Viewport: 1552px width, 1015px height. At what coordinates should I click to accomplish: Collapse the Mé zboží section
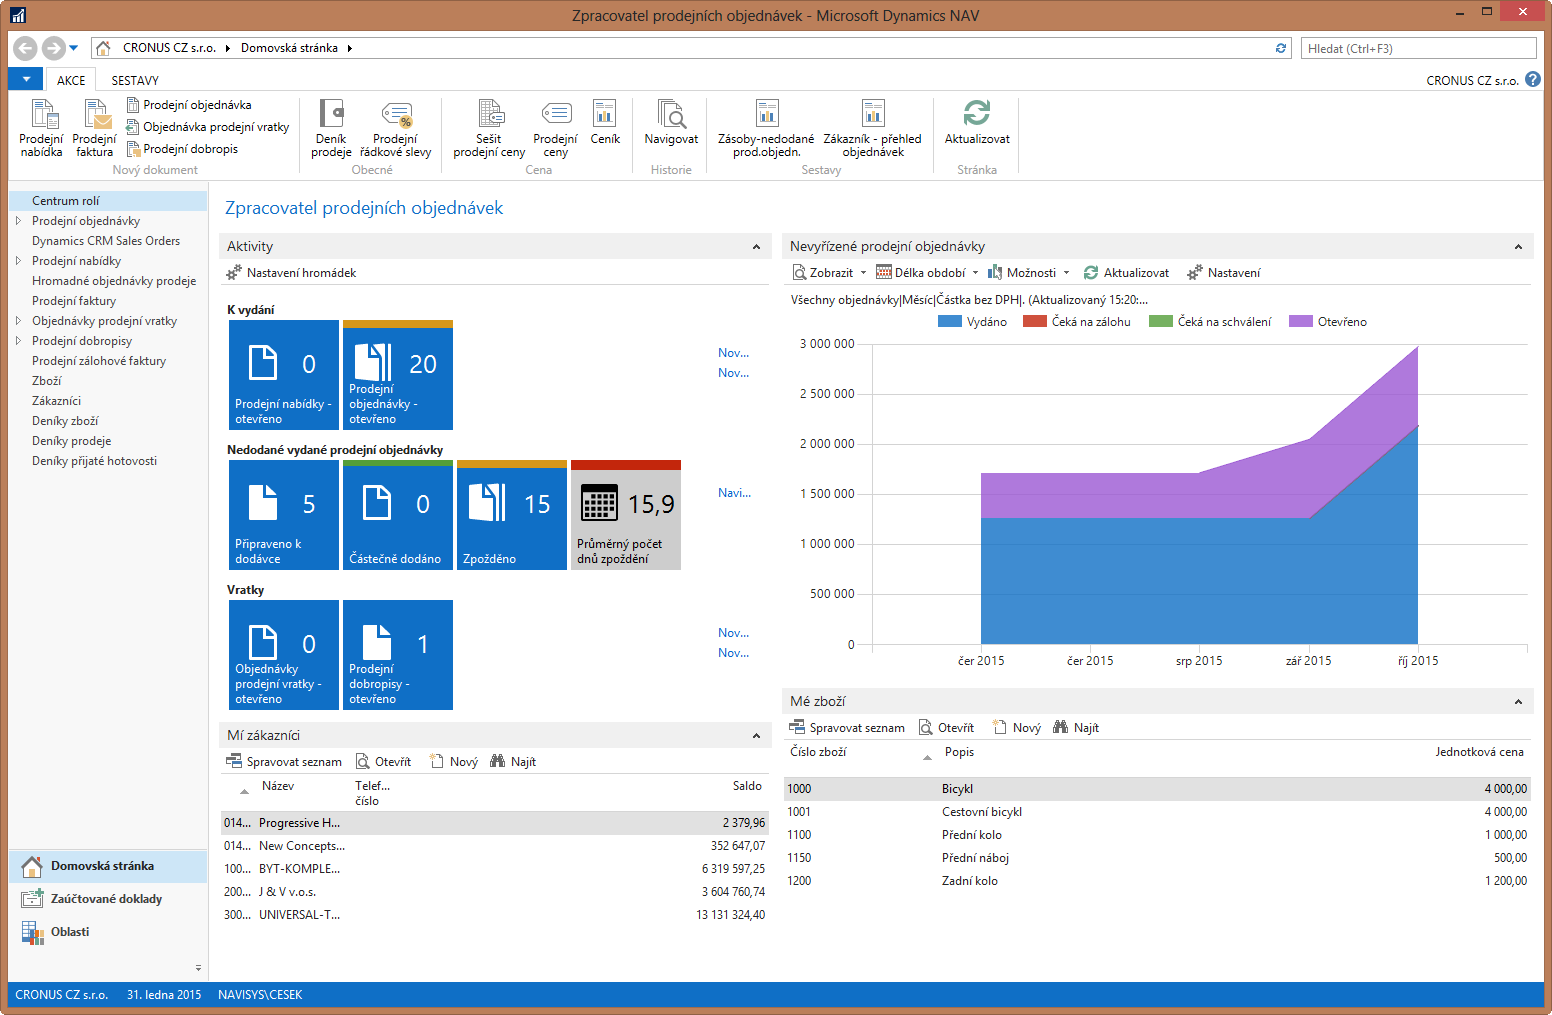(1518, 702)
